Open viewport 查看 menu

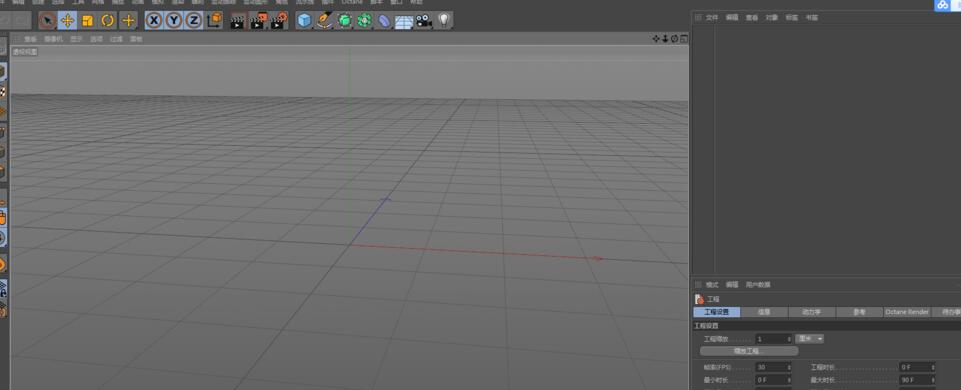click(30, 39)
